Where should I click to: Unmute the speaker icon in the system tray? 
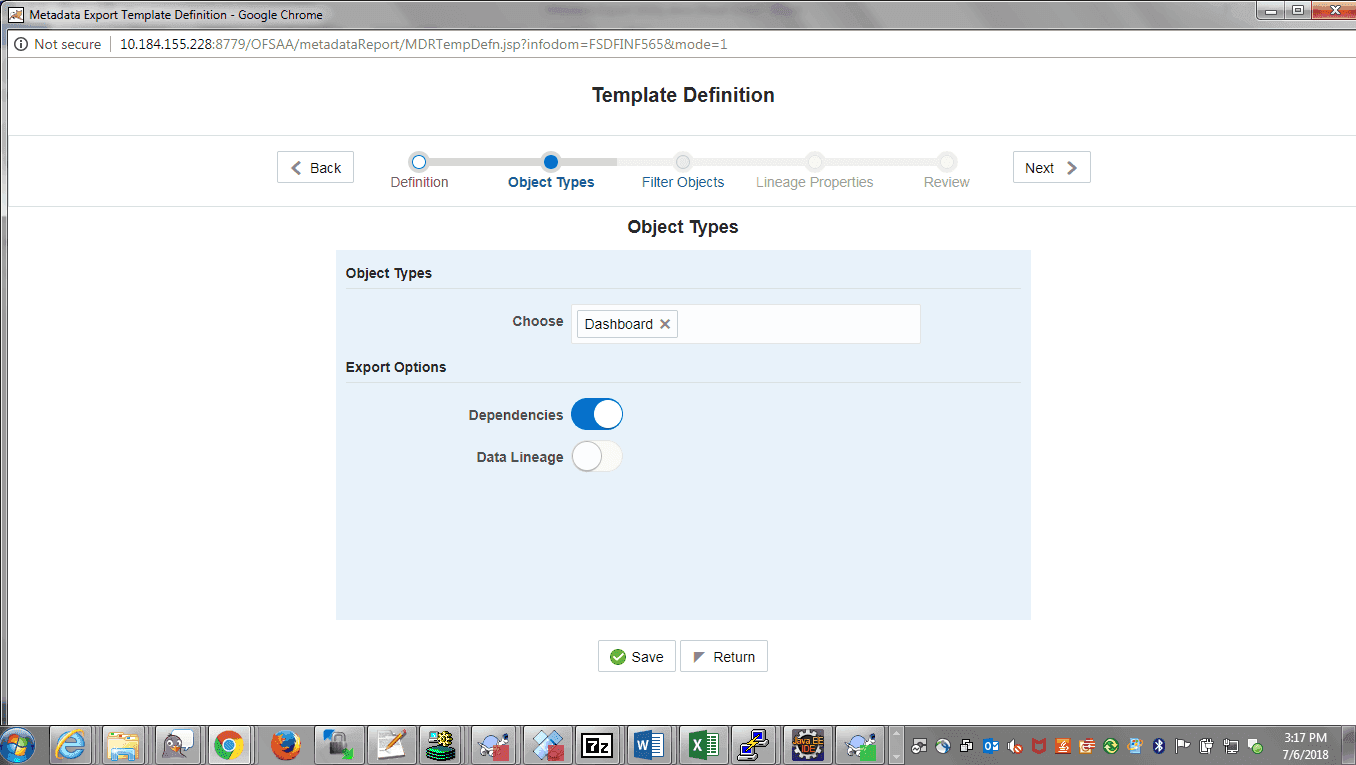(x=1014, y=746)
